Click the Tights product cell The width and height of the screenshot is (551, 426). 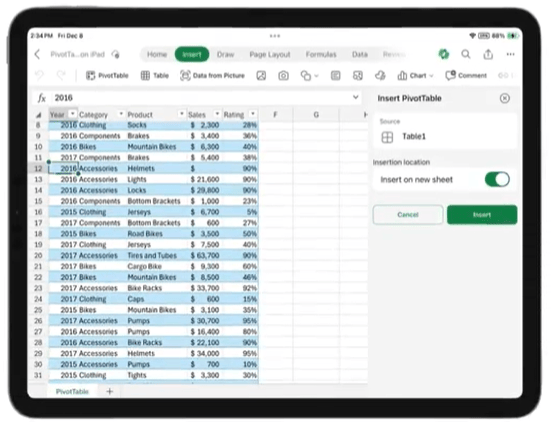click(157, 375)
